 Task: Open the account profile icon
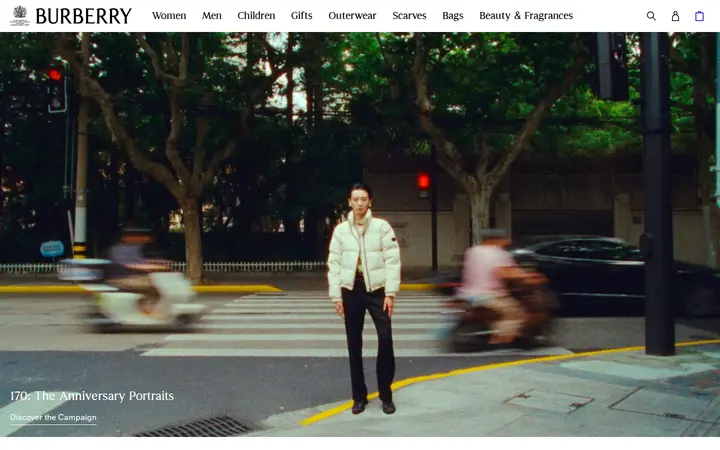pyautogui.click(x=675, y=16)
